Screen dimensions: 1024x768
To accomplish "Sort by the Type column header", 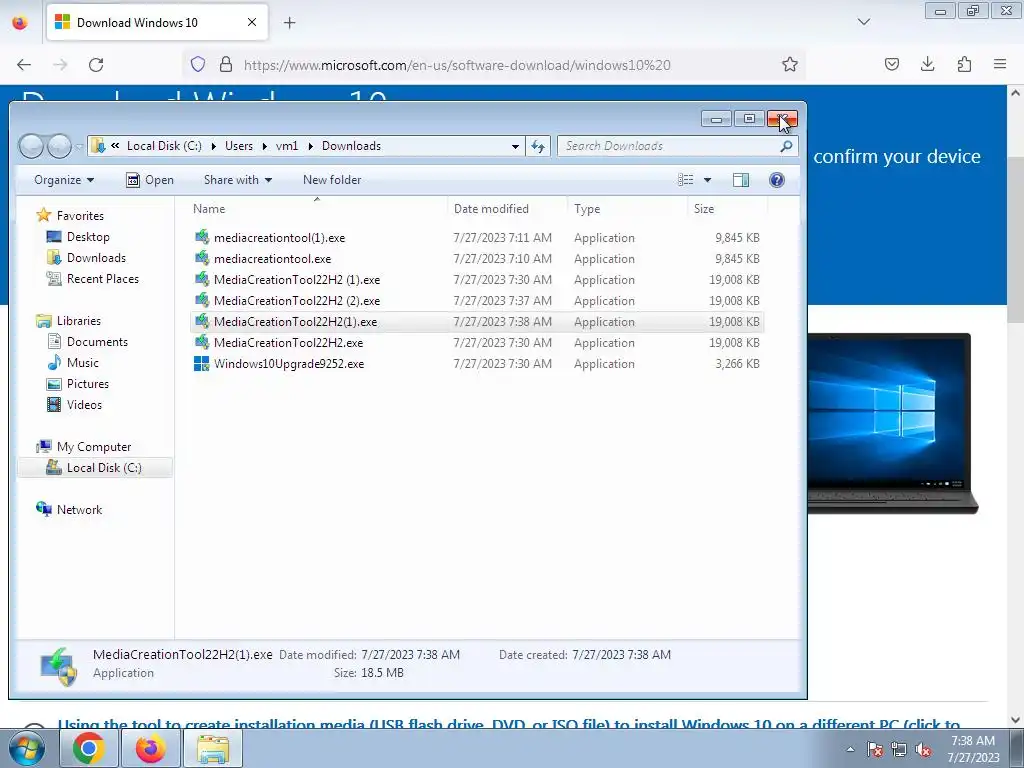I will 587,209.
